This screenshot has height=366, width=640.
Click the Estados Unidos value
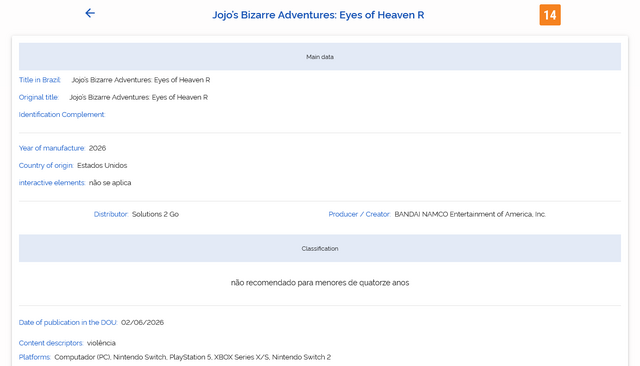[x=102, y=165]
